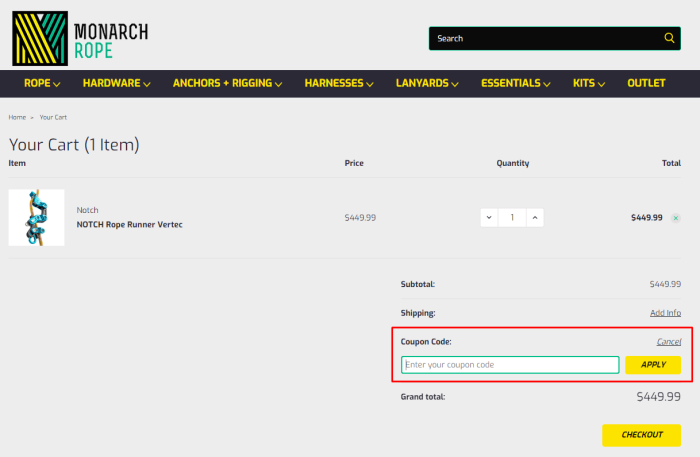Open the LANYARDS dropdown menu
The height and width of the screenshot is (457, 700).
[x=427, y=83]
